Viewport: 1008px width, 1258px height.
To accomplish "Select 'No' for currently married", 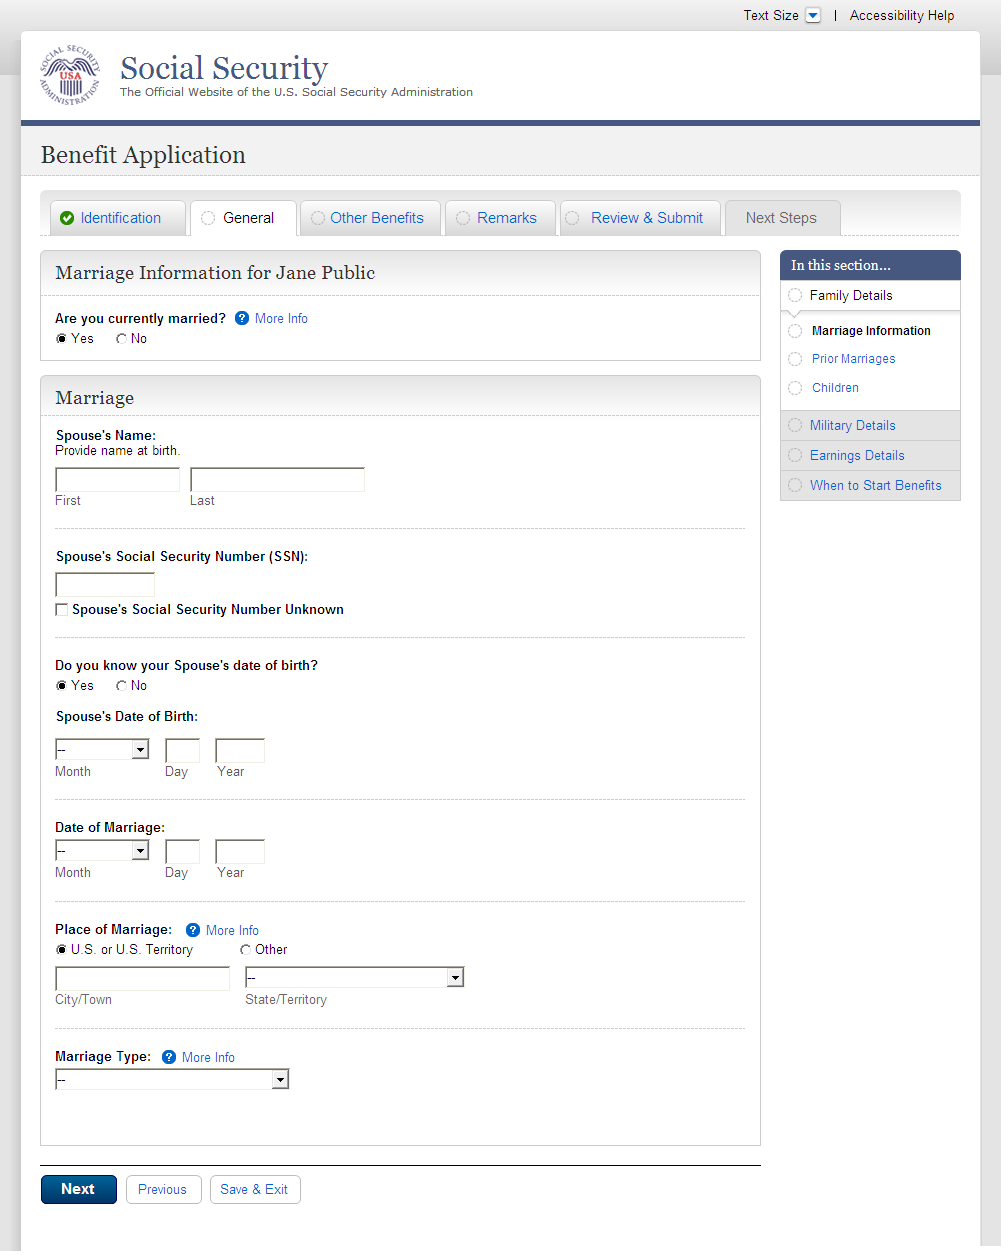I will (x=122, y=339).
